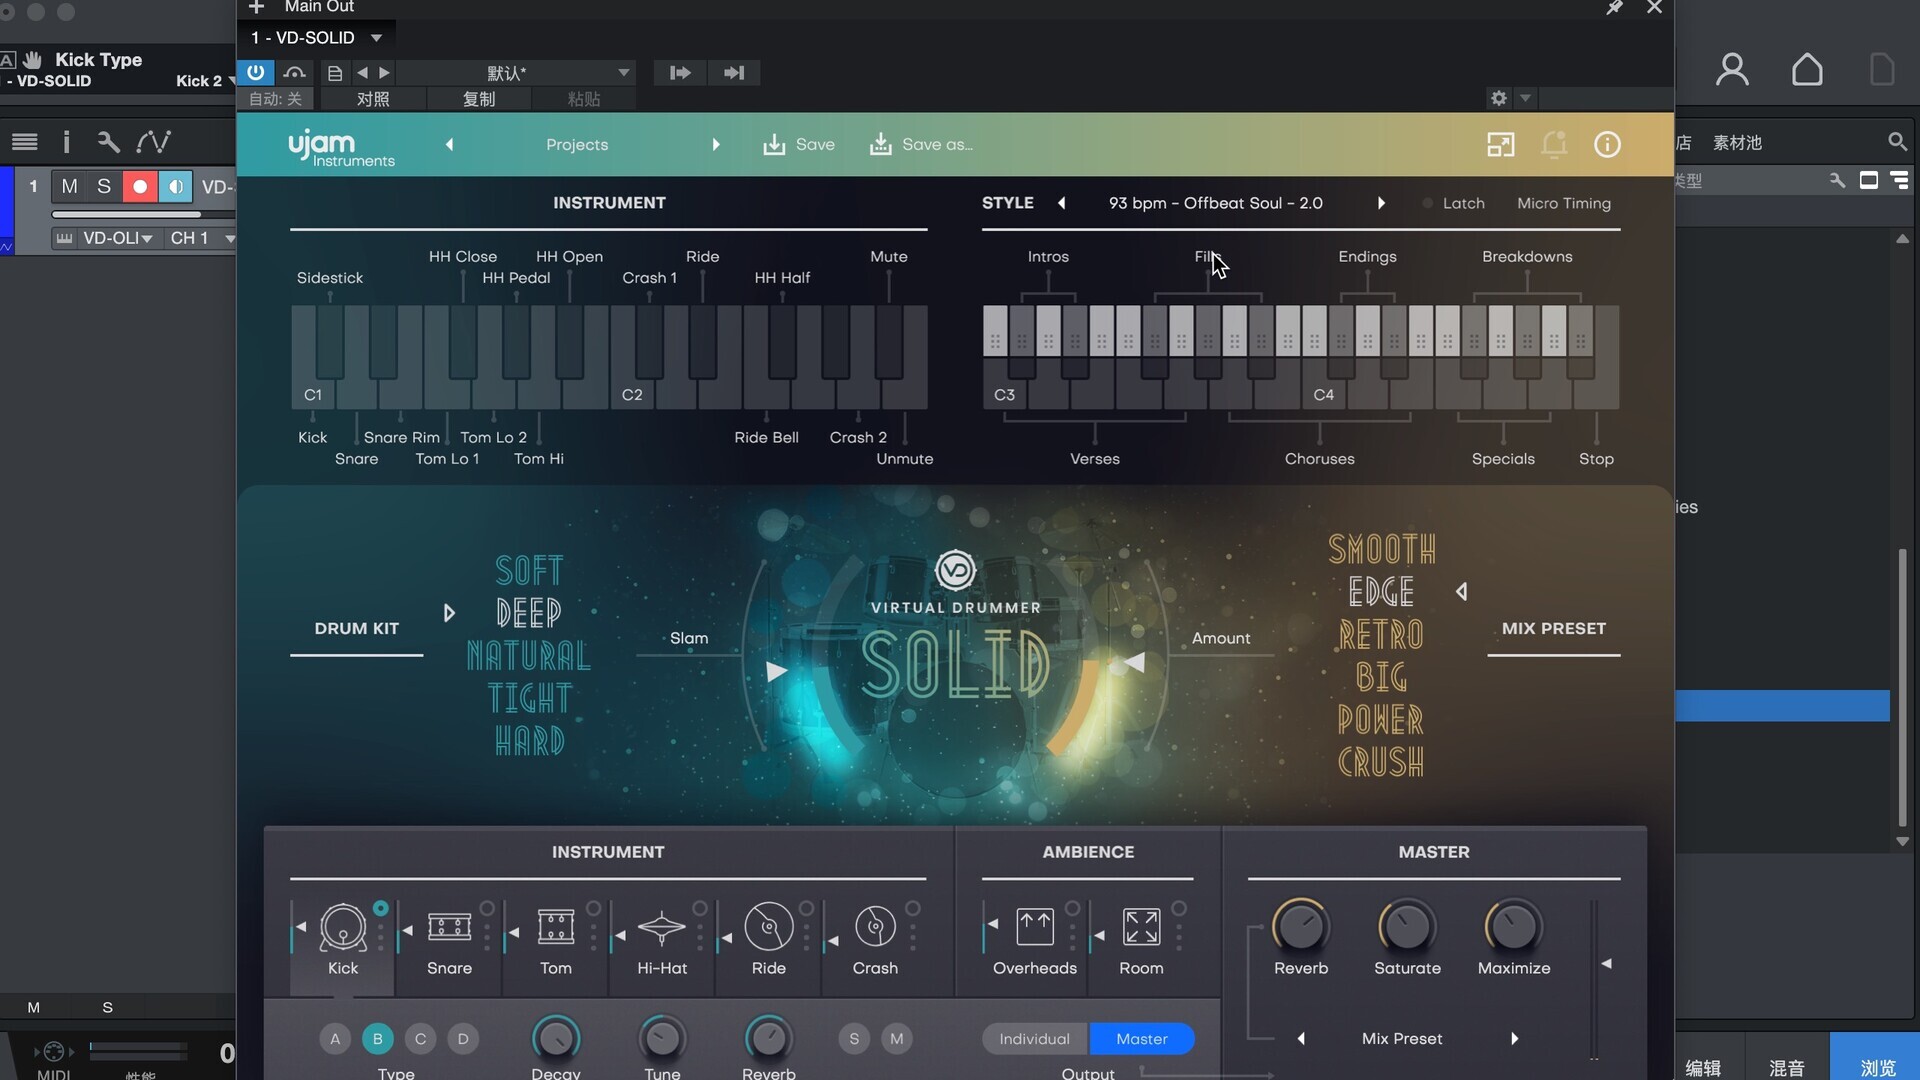The height and width of the screenshot is (1080, 1920).
Task: Select the Snare instrument icon
Action: coord(449,927)
